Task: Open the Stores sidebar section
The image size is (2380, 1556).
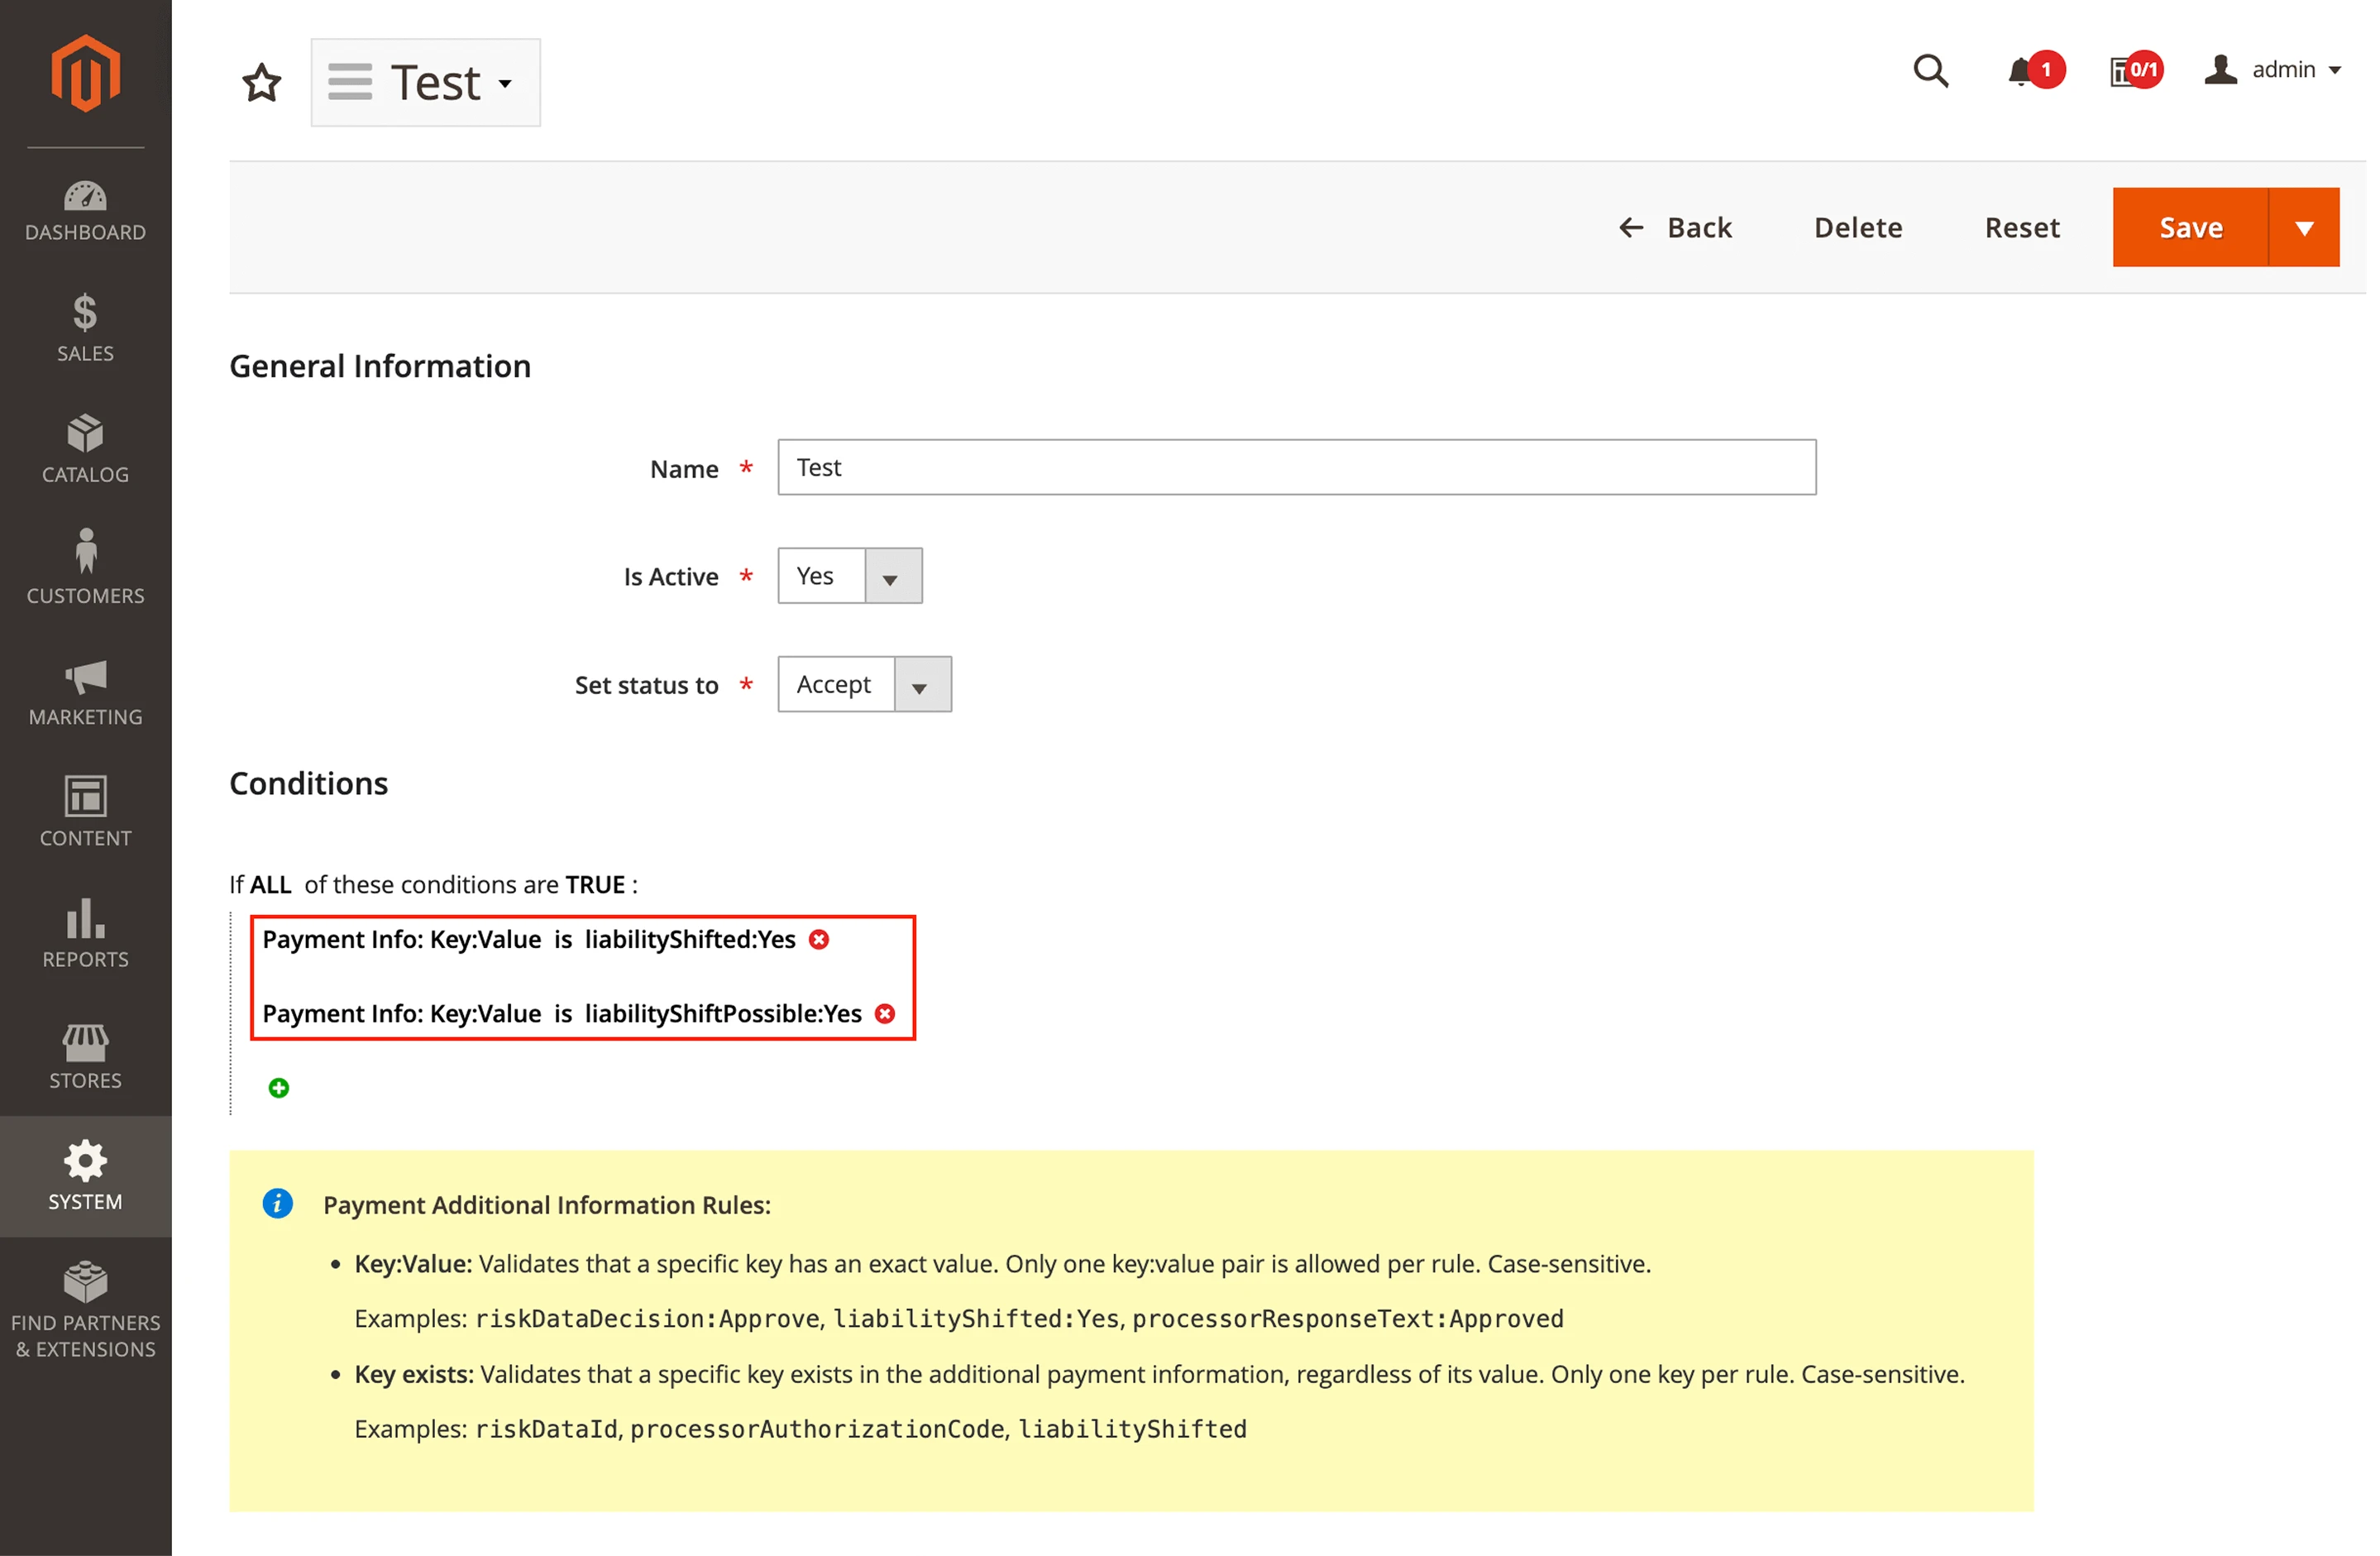Action: [85, 1055]
